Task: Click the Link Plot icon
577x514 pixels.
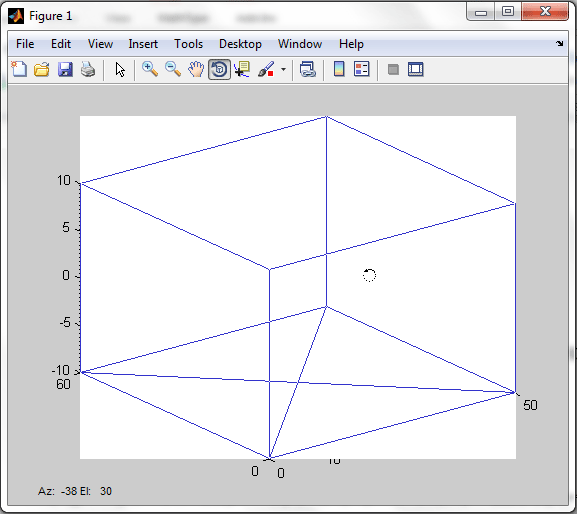Action: pos(308,69)
